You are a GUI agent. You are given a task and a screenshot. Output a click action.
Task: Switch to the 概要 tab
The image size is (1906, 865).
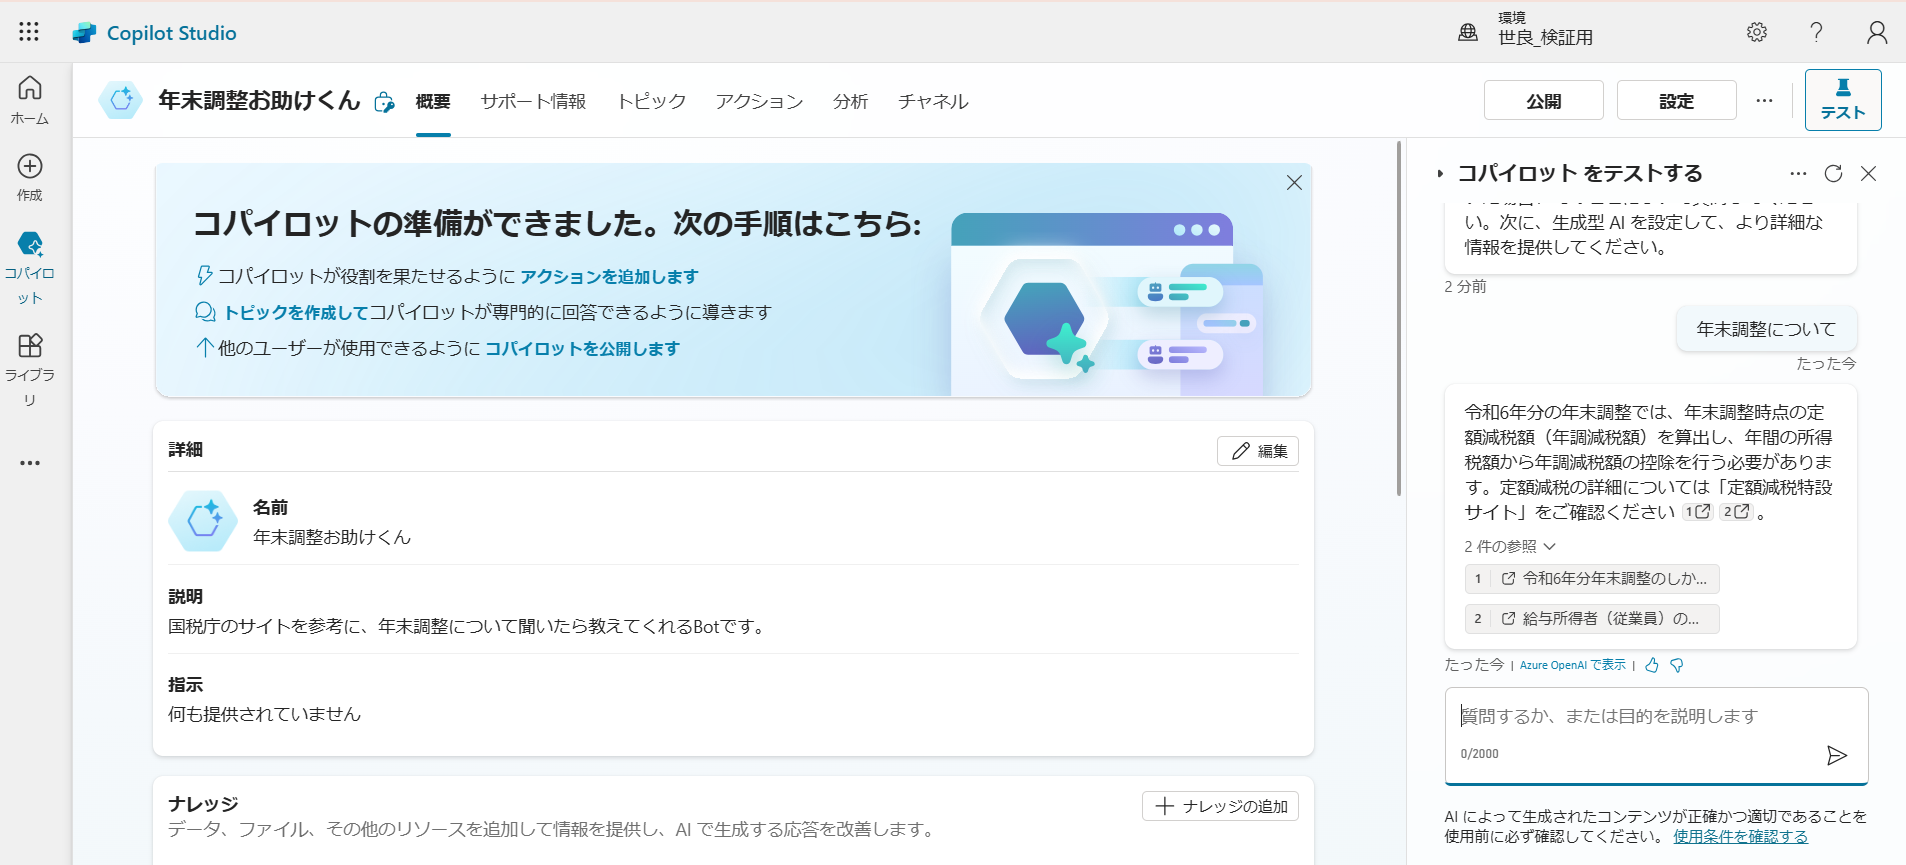pos(433,101)
